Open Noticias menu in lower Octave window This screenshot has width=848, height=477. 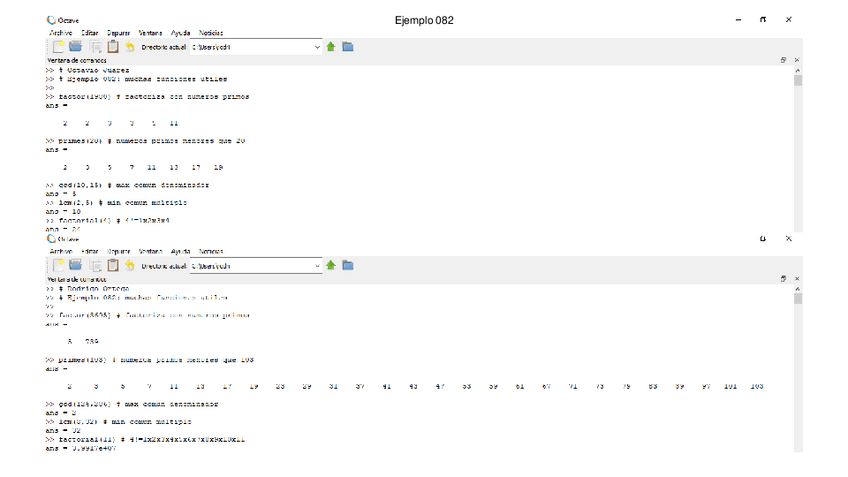pyautogui.click(x=211, y=251)
